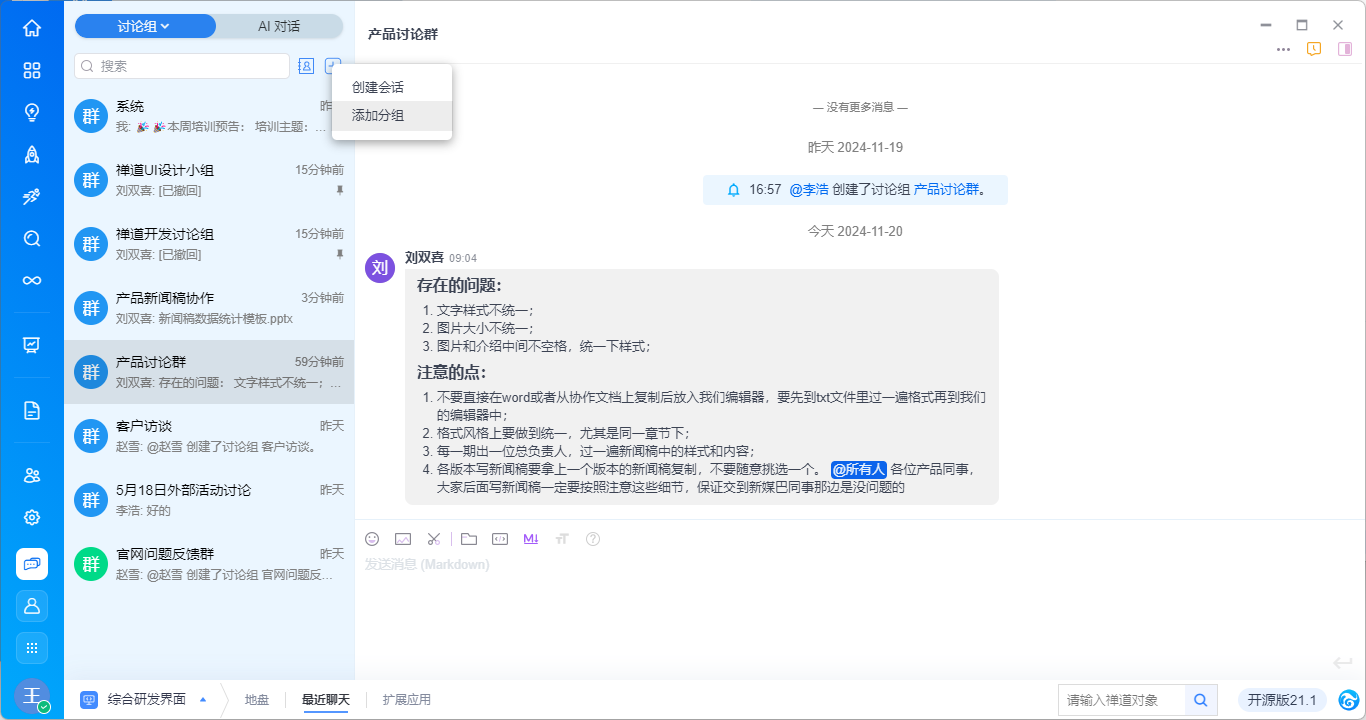The height and width of the screenshot is (720, 1366).
Task: Toggle the font size text icon
Action: pyautogui.click(x=562, y=539)
